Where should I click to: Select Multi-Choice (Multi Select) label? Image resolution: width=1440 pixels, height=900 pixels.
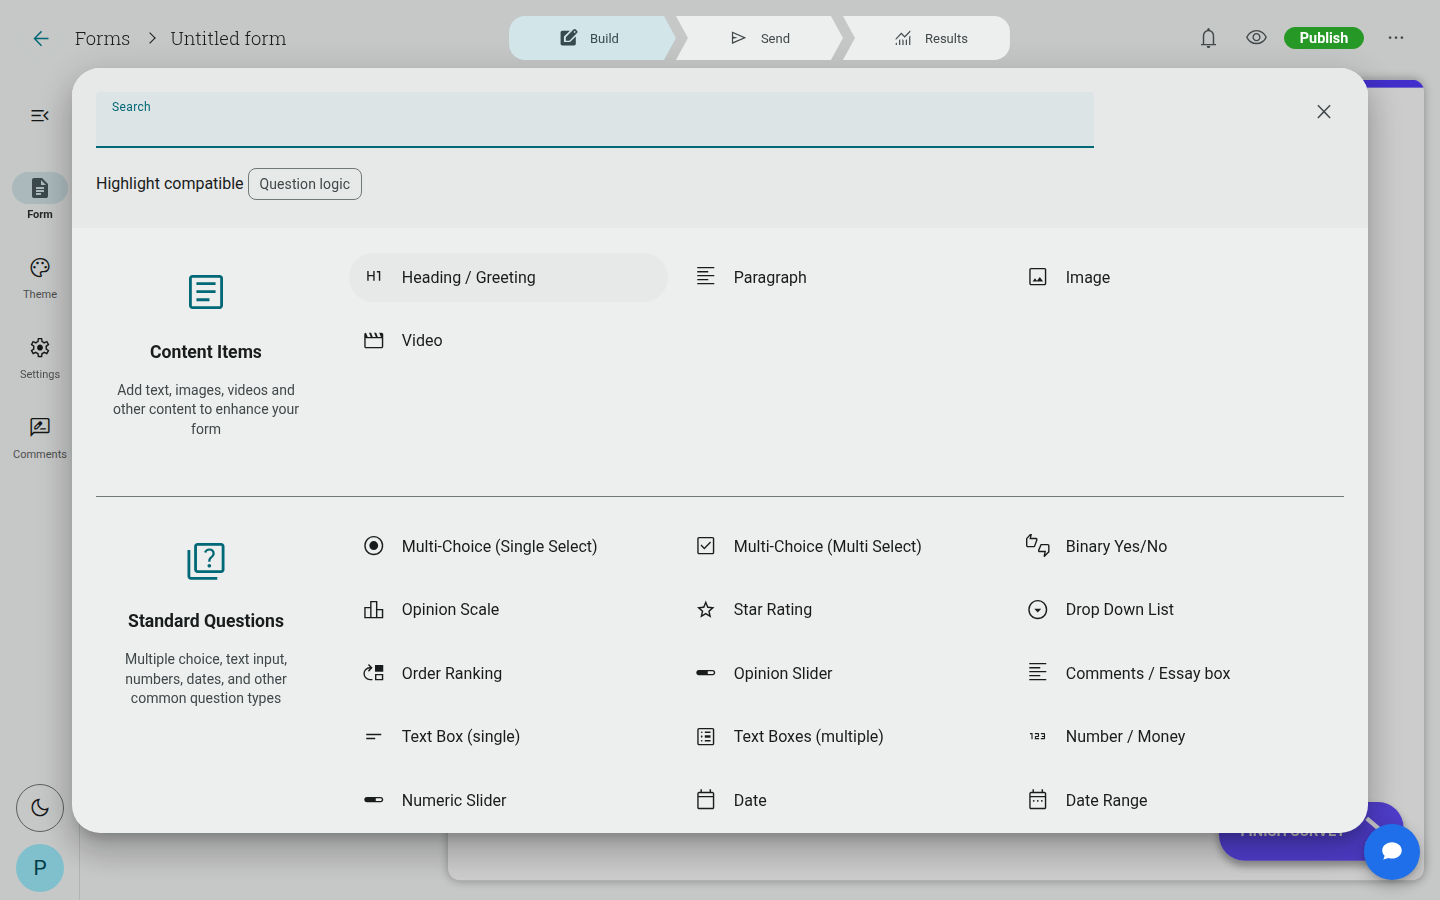click(828, 546)
